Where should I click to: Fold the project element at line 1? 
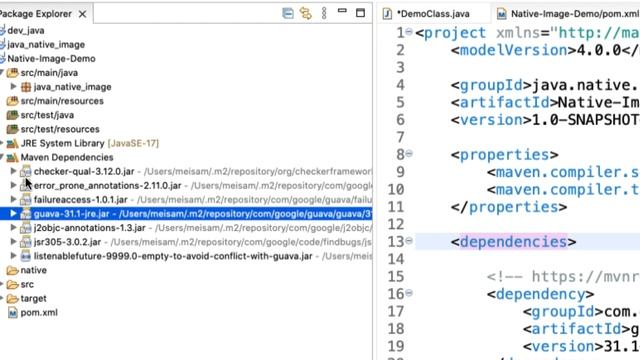(409, 31)
